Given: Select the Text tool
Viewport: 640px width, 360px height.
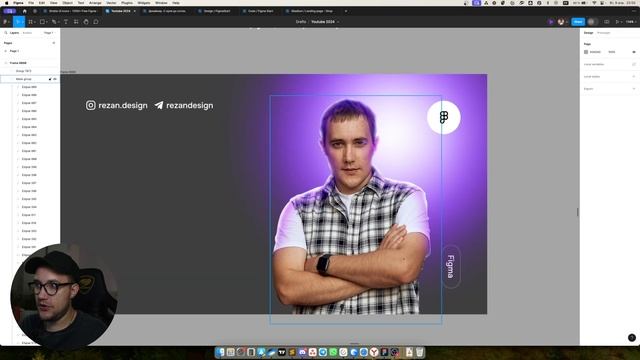Looking at the screenshot, I should coord(66,22).
